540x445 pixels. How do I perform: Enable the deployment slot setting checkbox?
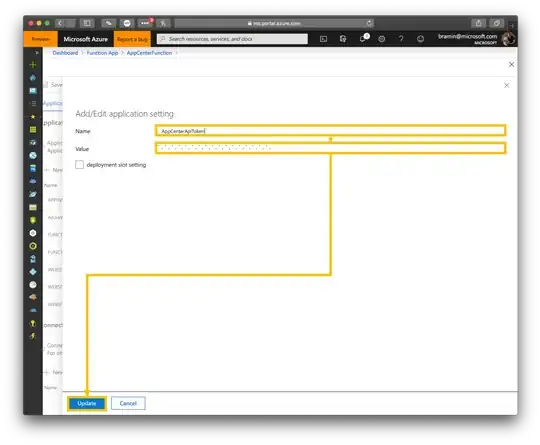point(80,165)
